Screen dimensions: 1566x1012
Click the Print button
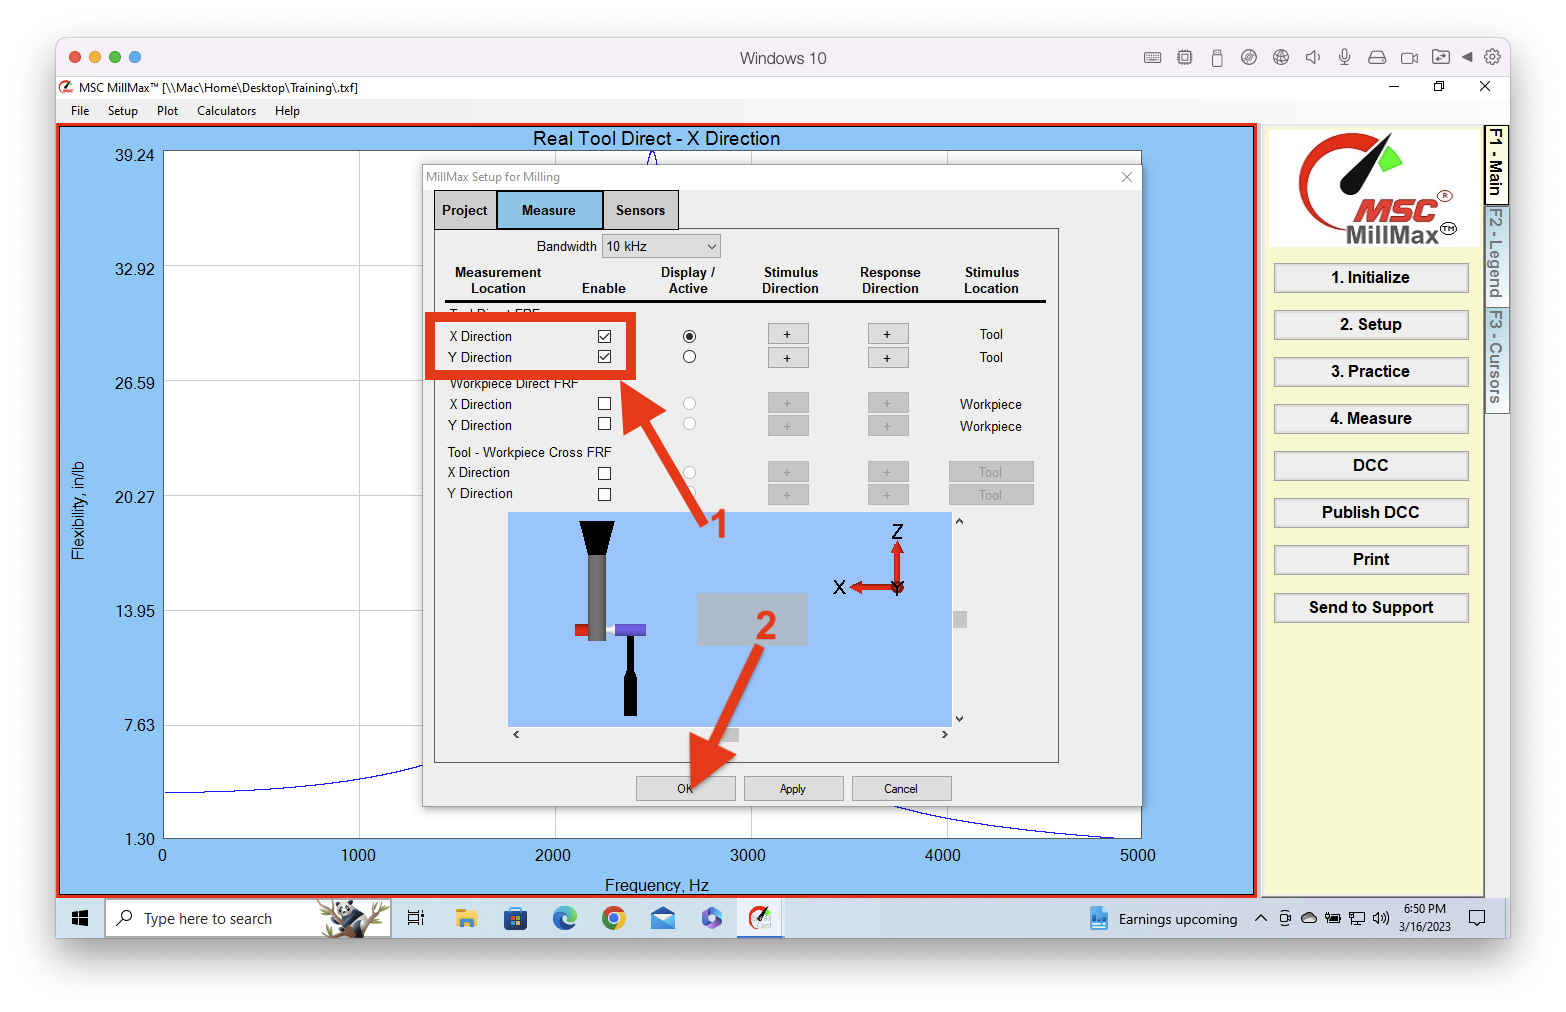[x=1370, y=560]
